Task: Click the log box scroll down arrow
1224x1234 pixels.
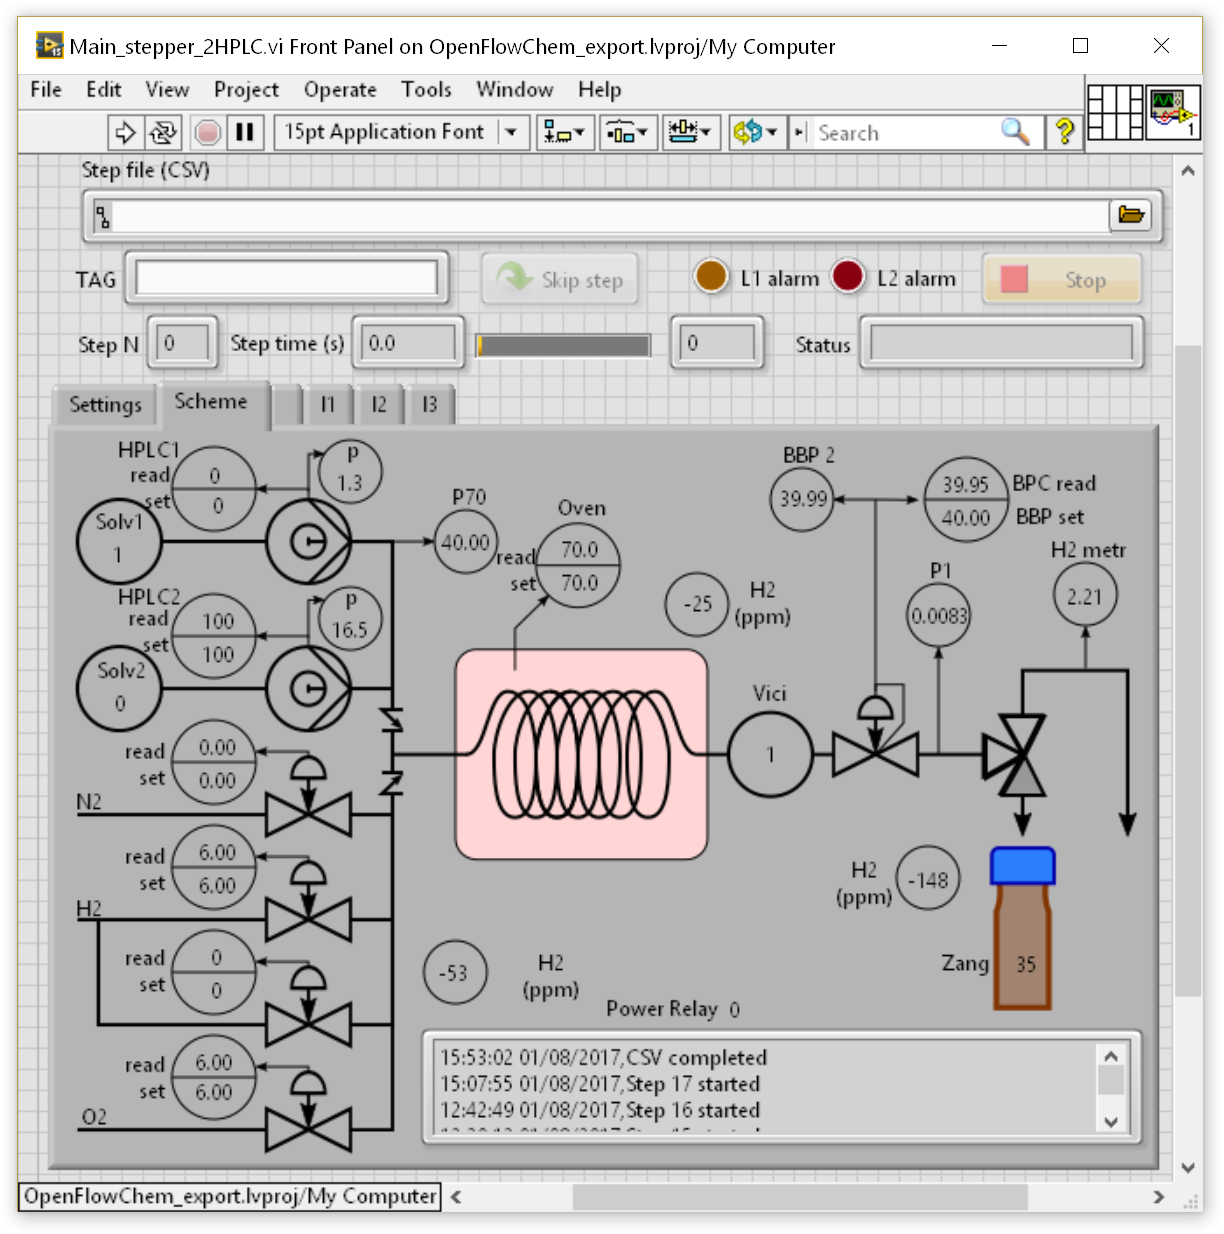Action: point(1111,1122)
